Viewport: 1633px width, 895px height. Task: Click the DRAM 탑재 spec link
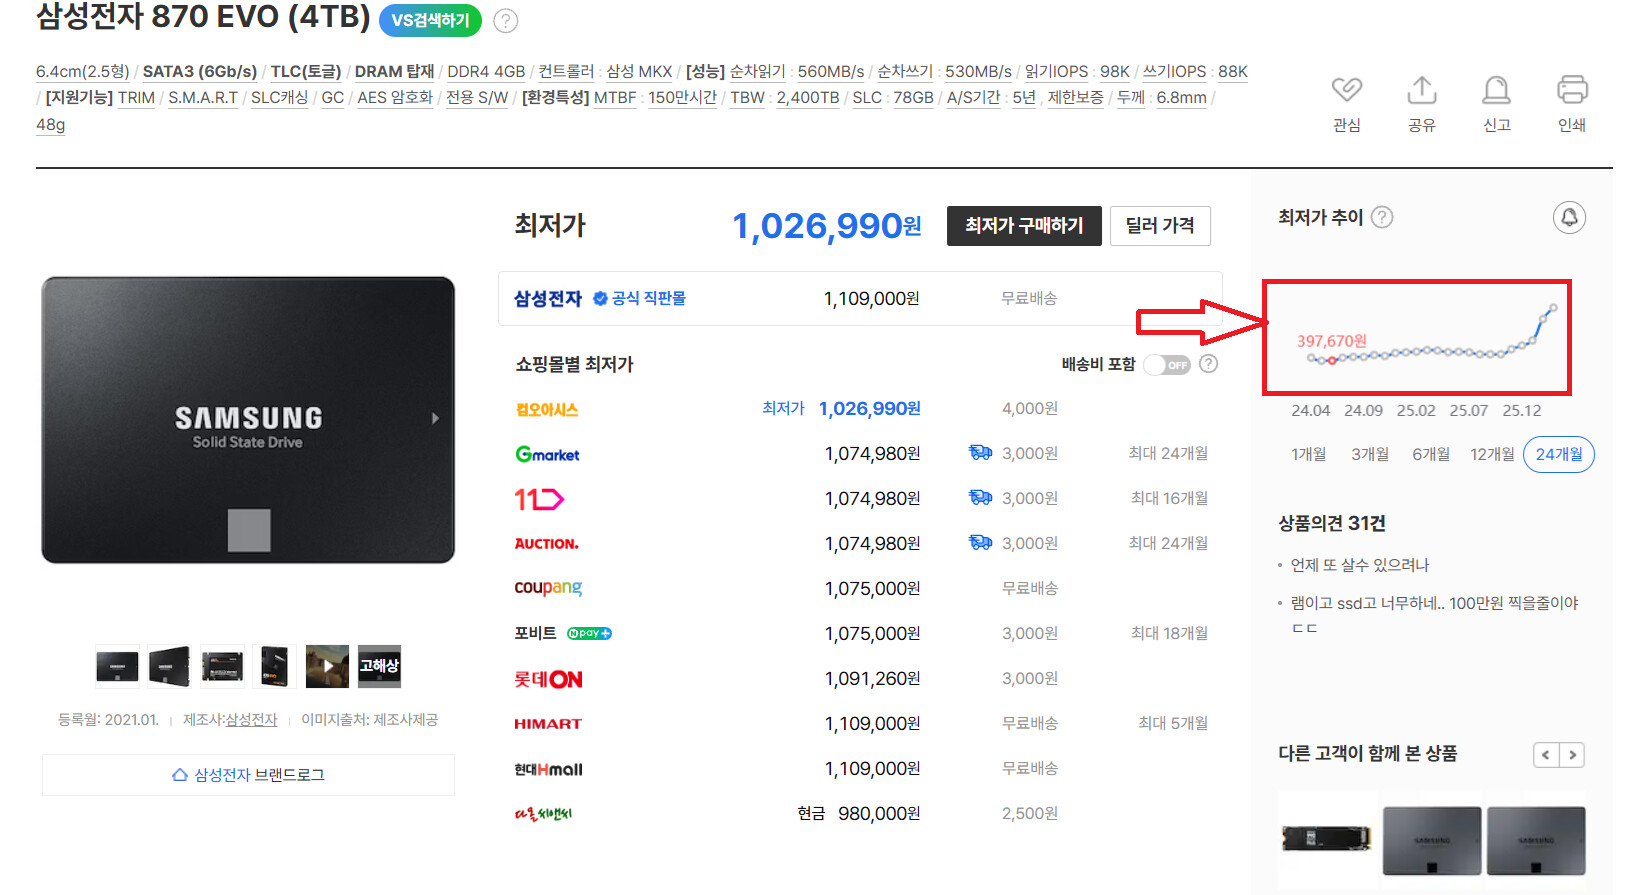395,72
